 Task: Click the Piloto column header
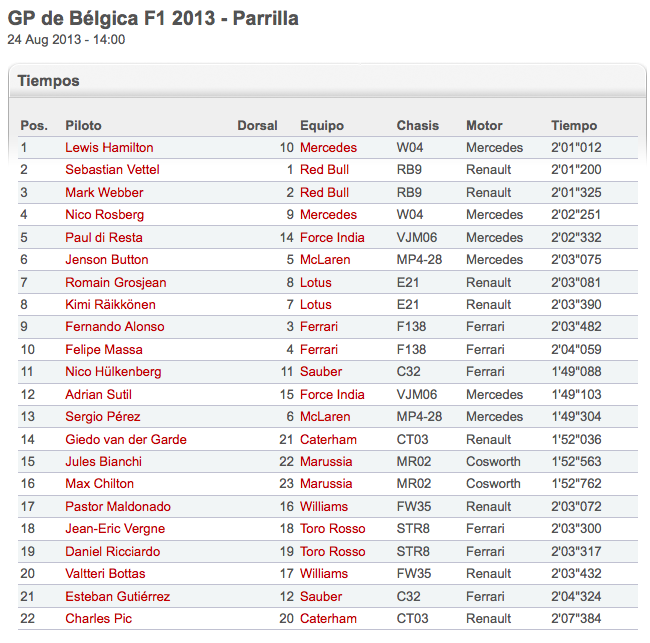point(83,126)
